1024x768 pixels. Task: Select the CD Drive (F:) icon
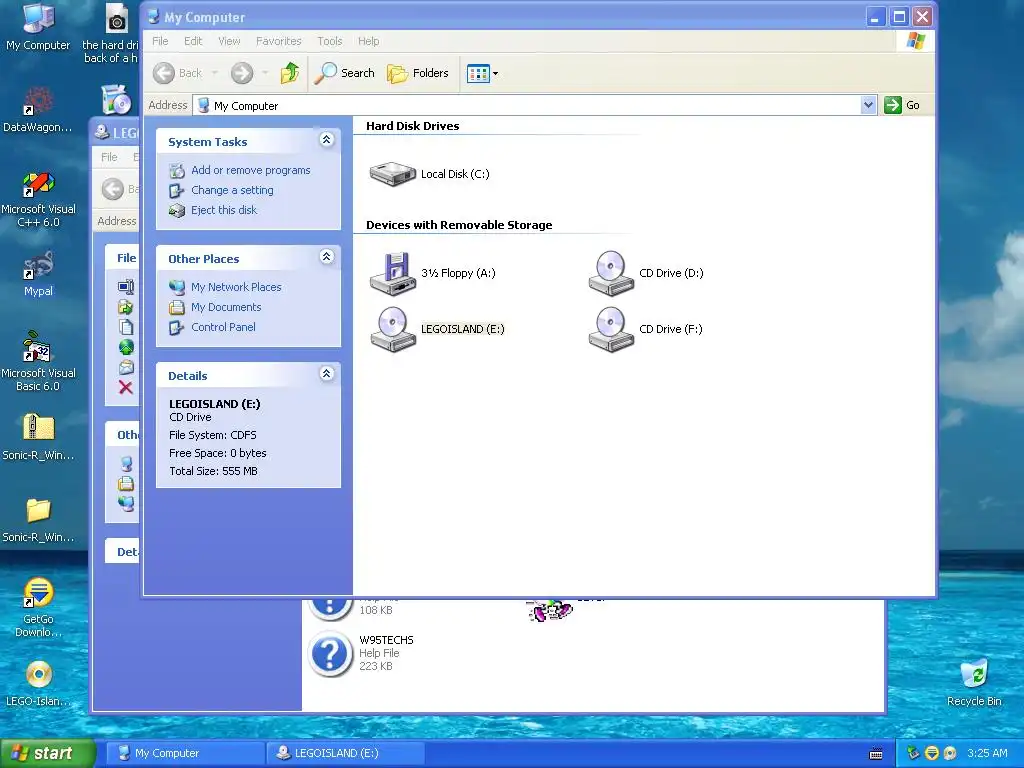pyautogui.click(x=611, y=329)
